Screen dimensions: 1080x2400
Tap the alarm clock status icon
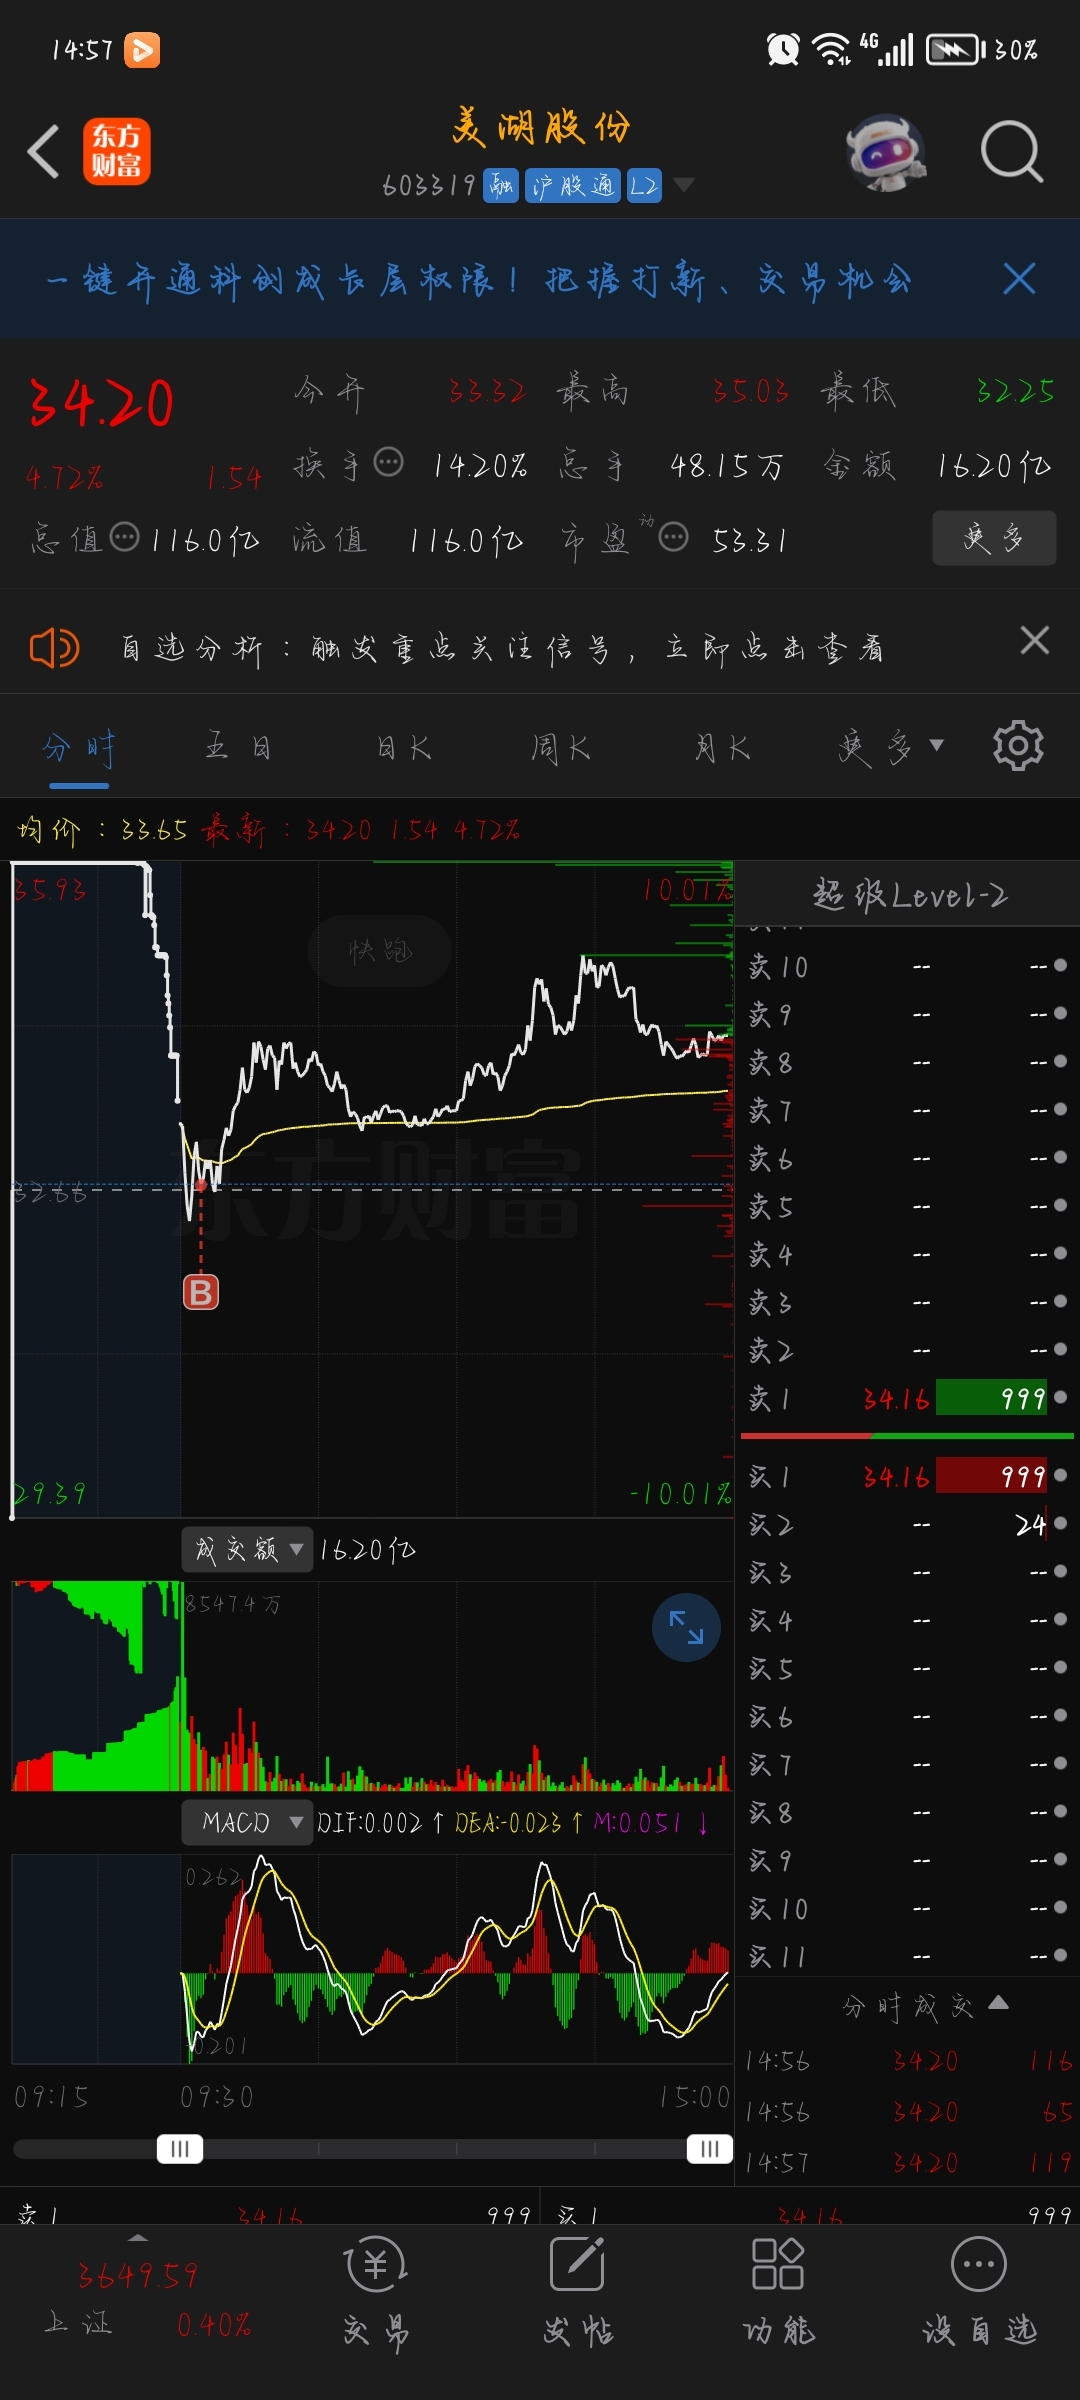pyautogui.click(x=783, y=49)
